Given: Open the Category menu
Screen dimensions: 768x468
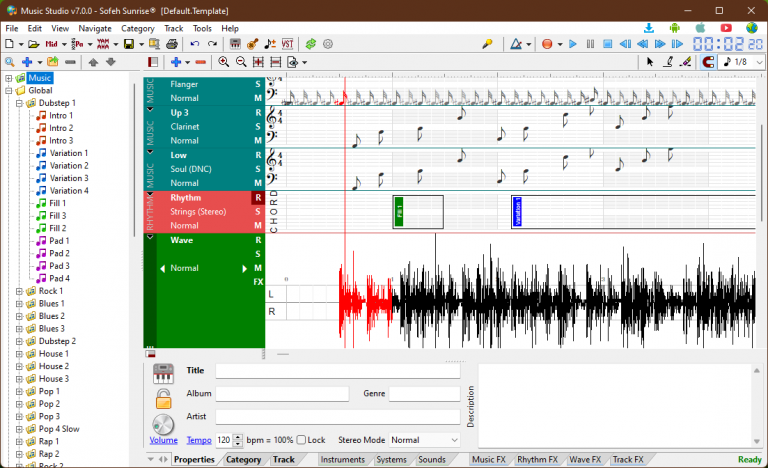Looking at the screenshot, I should [x=137, y=29].
